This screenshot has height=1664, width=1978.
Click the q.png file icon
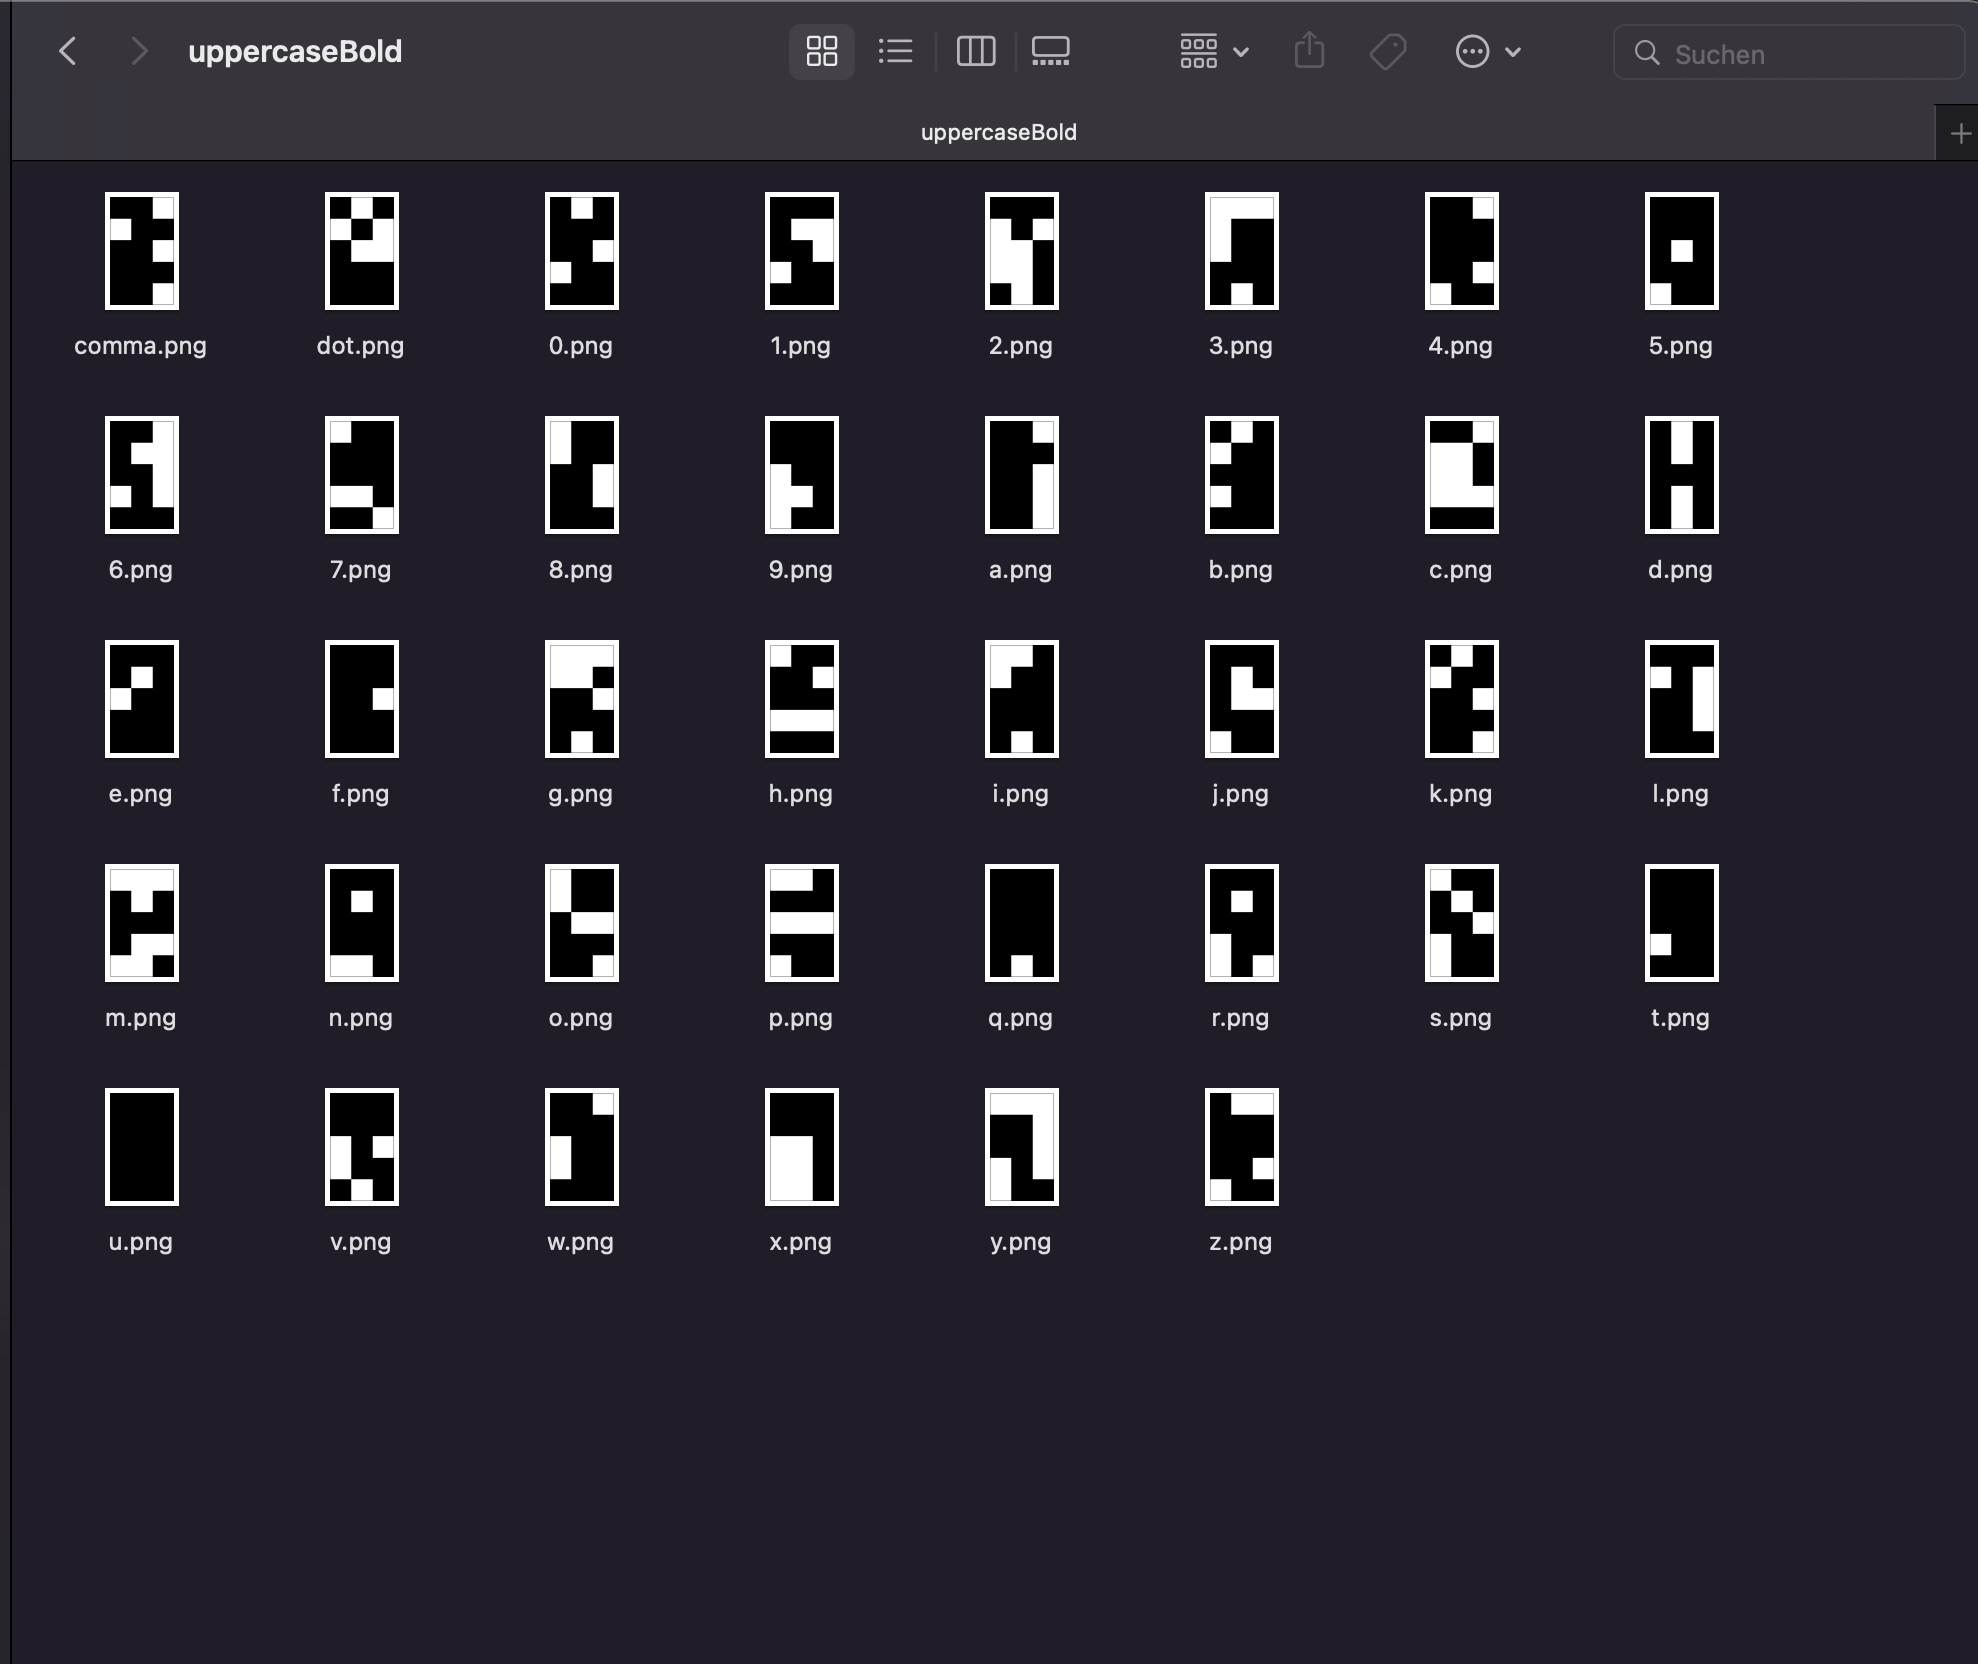[x=1021, y=923]
